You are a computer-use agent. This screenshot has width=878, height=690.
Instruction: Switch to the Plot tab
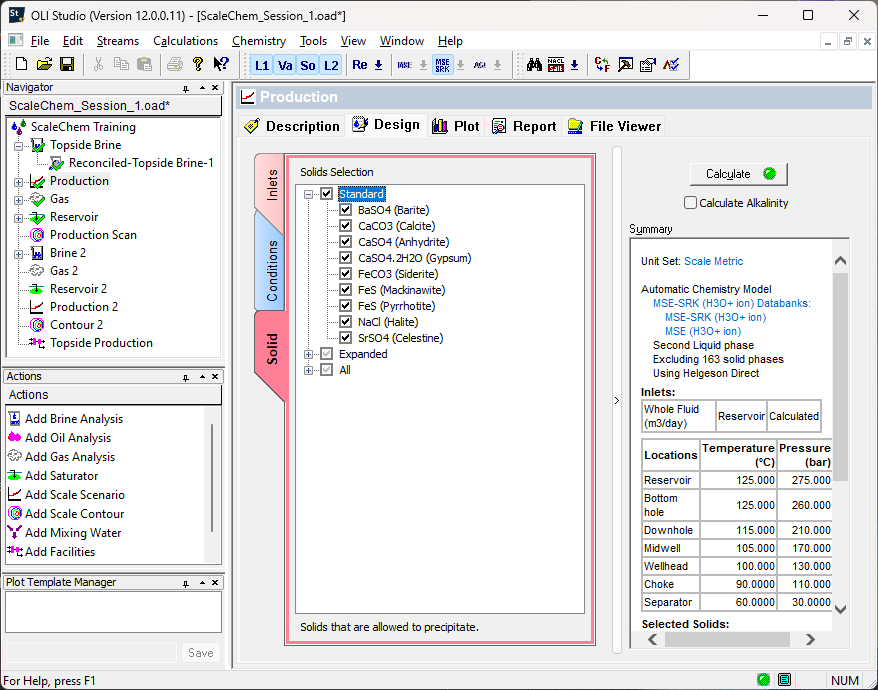point(456,126)
